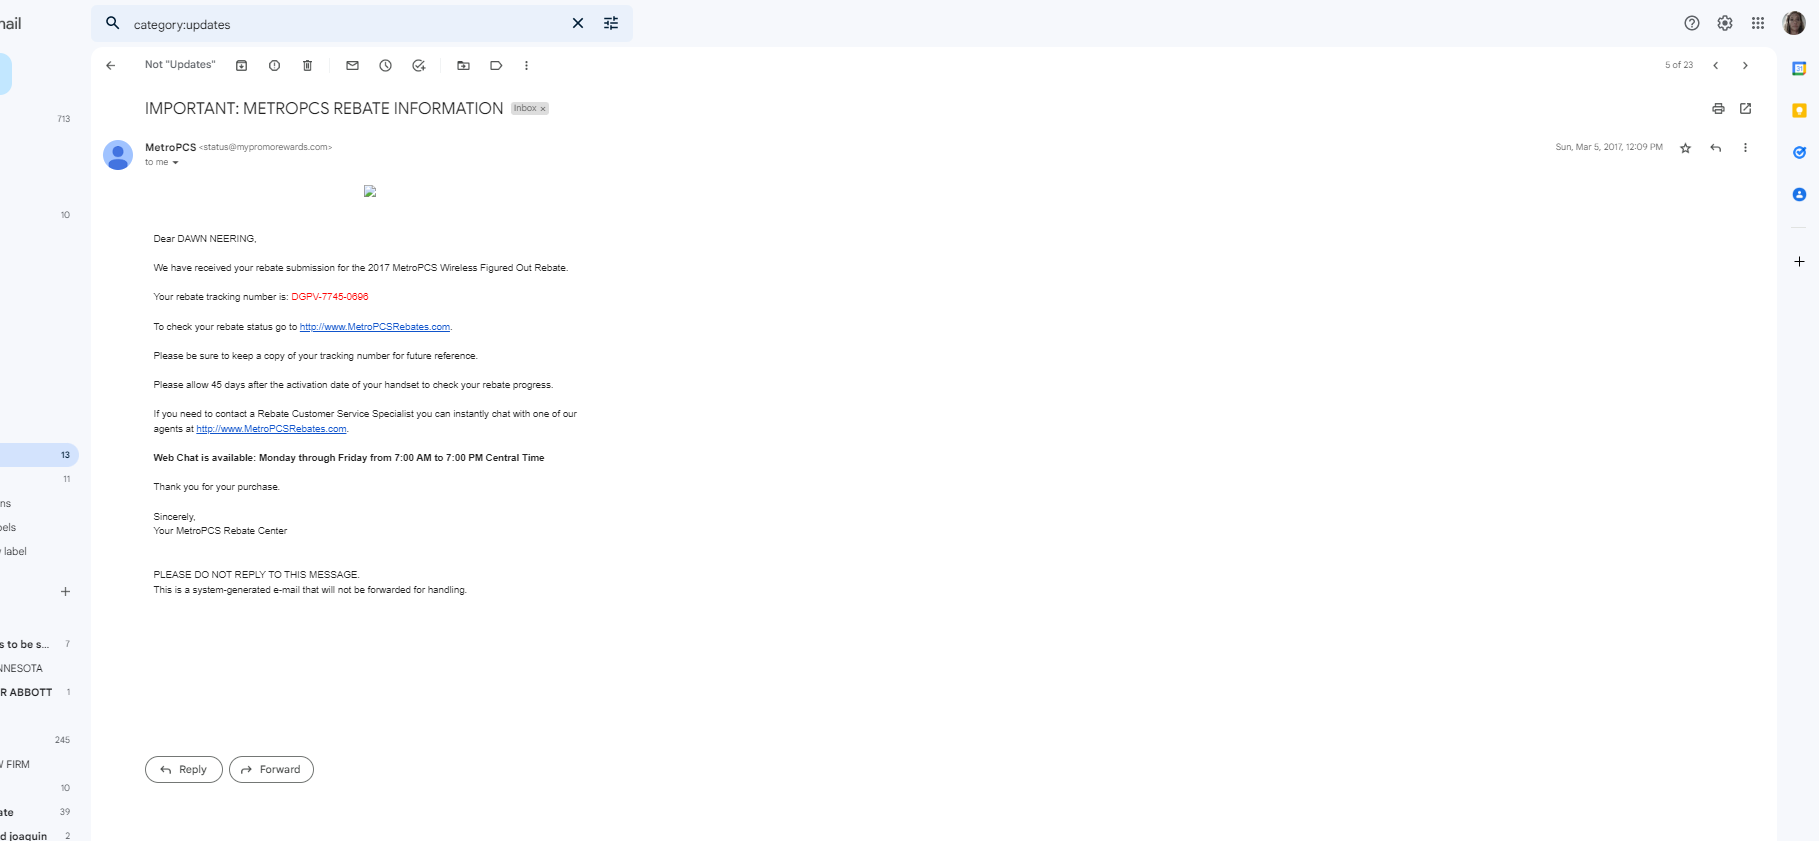
Task: Click the Forward button
Action: coord(271,769)
